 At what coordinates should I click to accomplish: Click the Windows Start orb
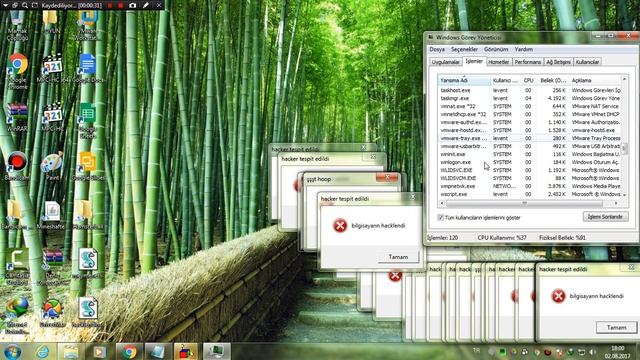pos(13,351)
